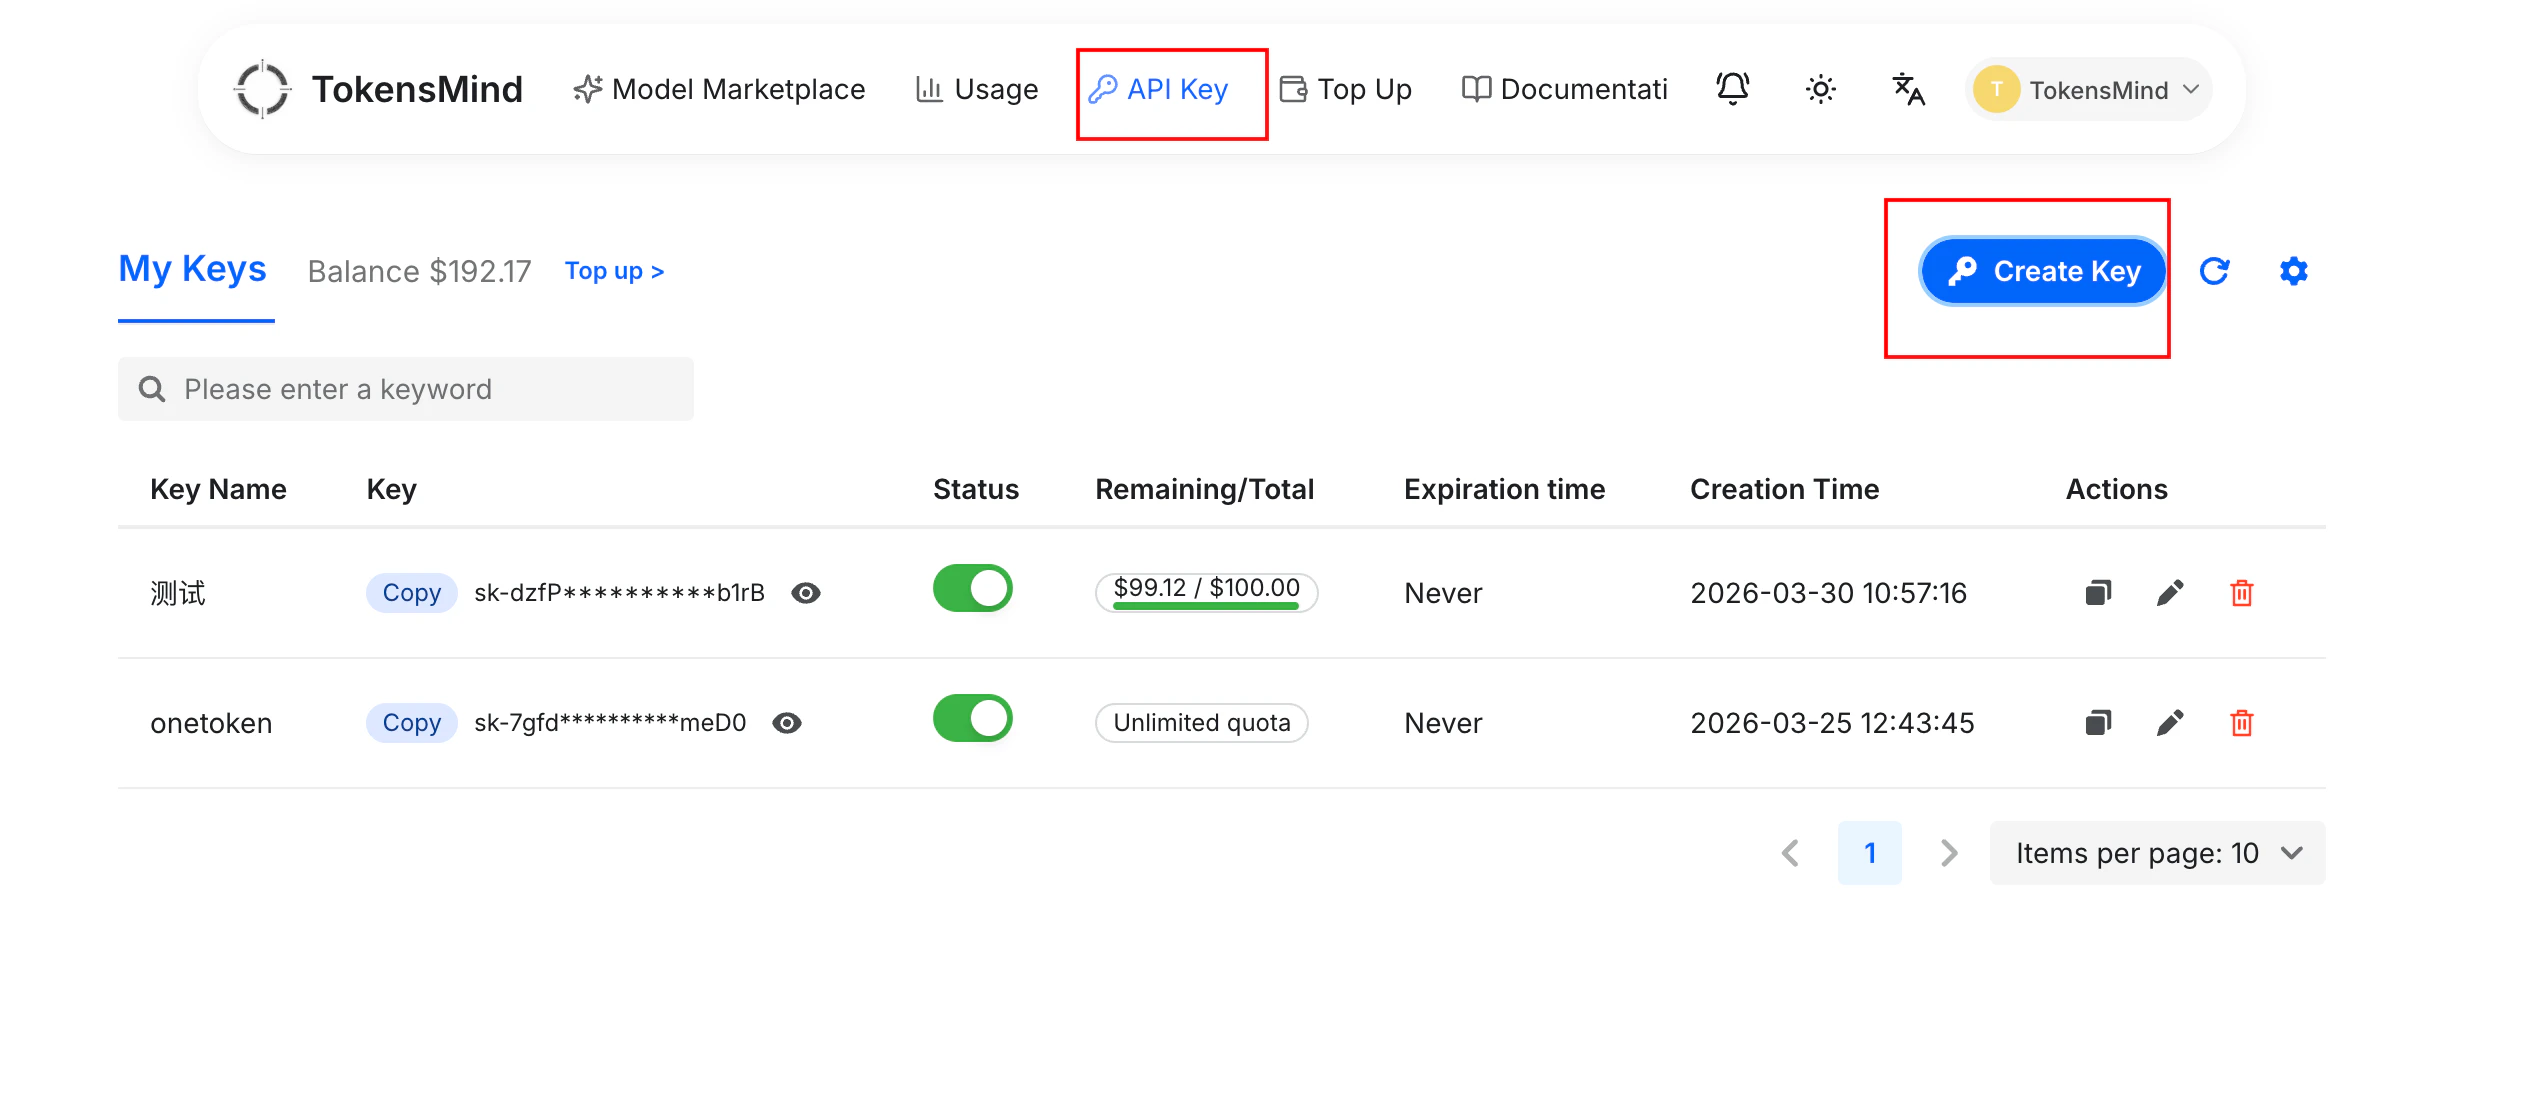The height and width of the screenshot is (1112, 2522).
Task: Click the Remaining/Total column header
Action: click(1204, 489)
